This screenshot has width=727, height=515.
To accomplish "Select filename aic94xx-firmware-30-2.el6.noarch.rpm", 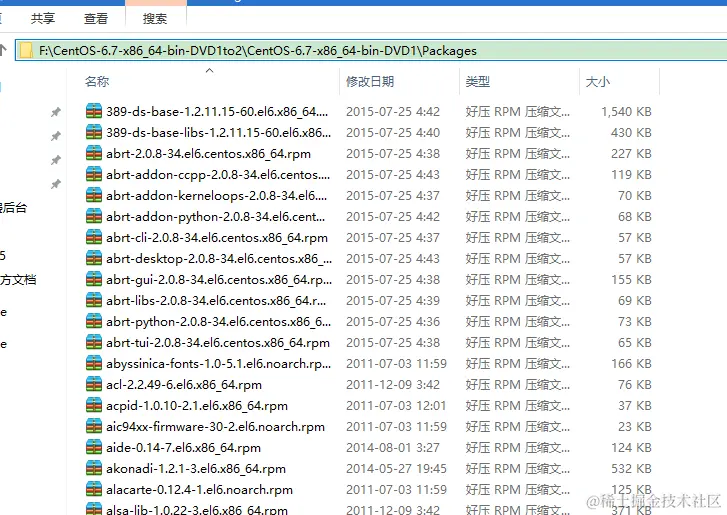I will (215, 426).
